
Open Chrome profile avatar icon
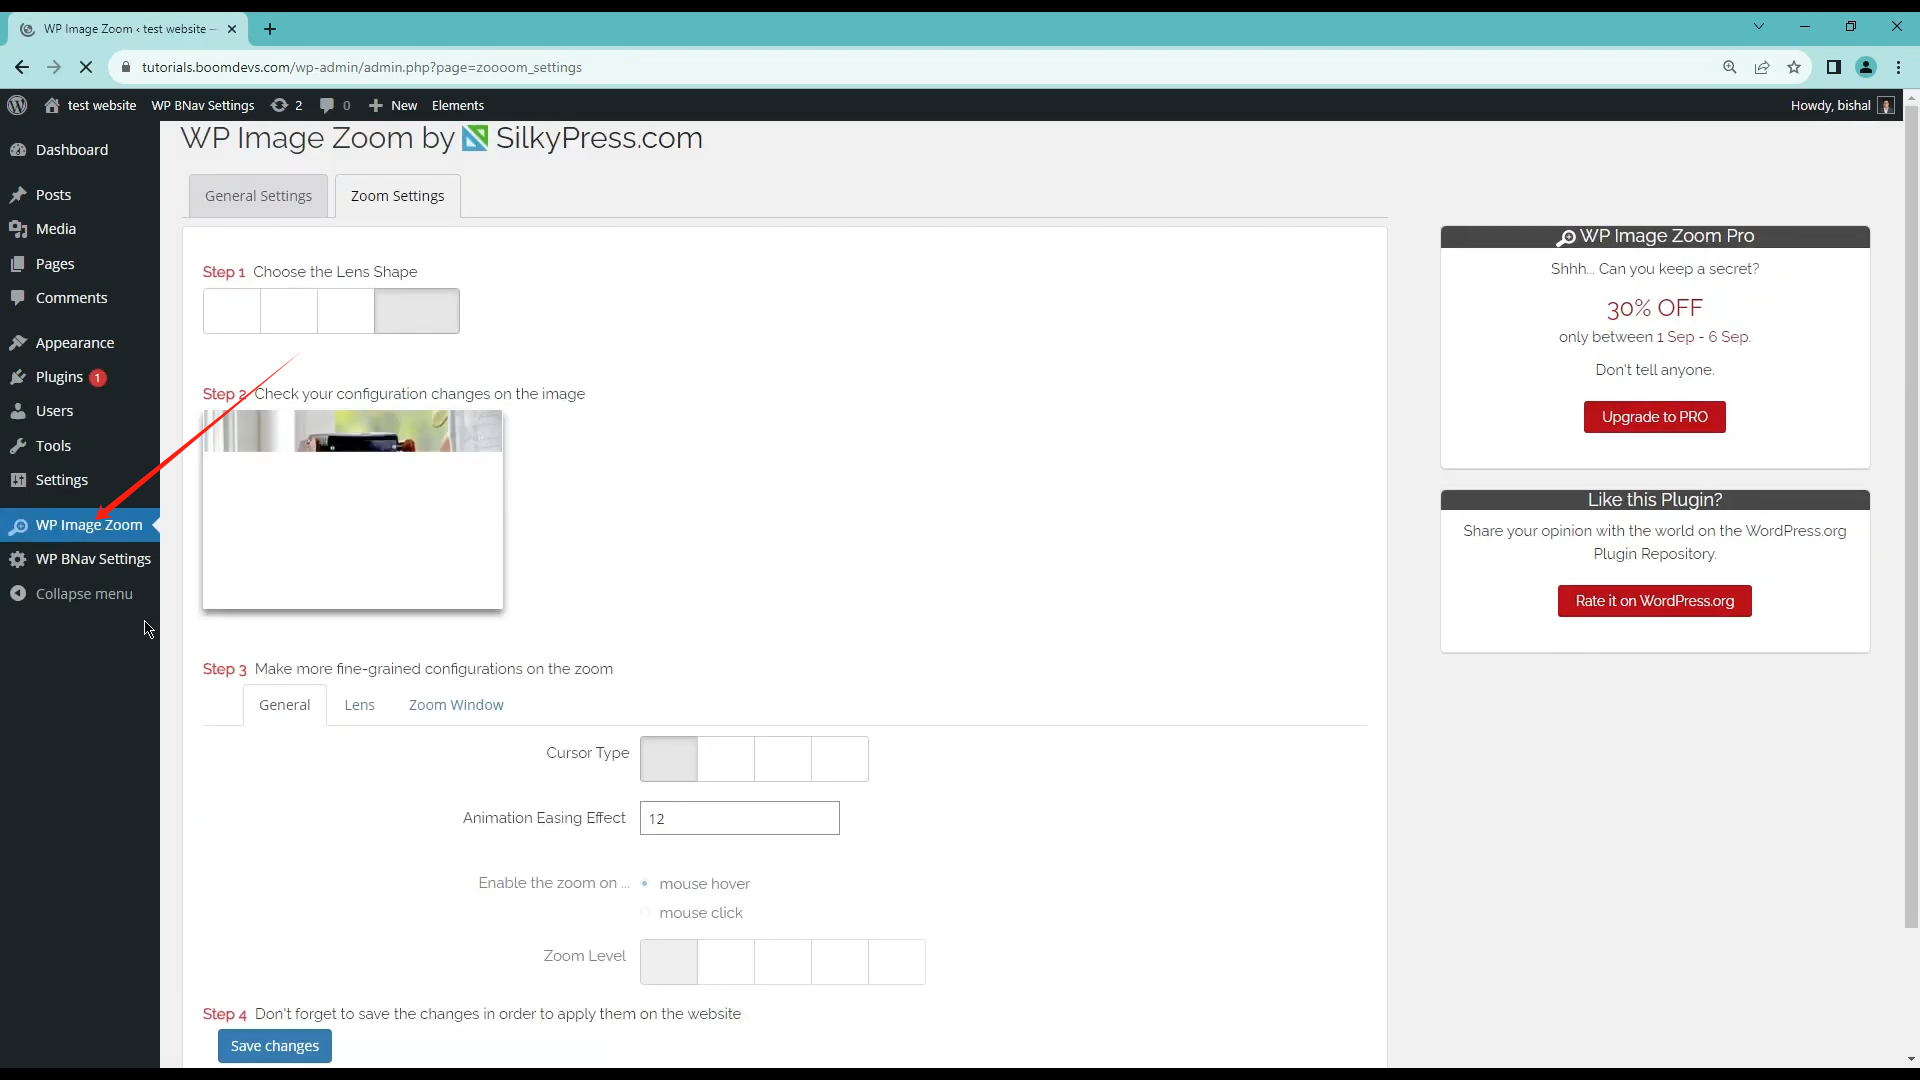(1866, 67)
